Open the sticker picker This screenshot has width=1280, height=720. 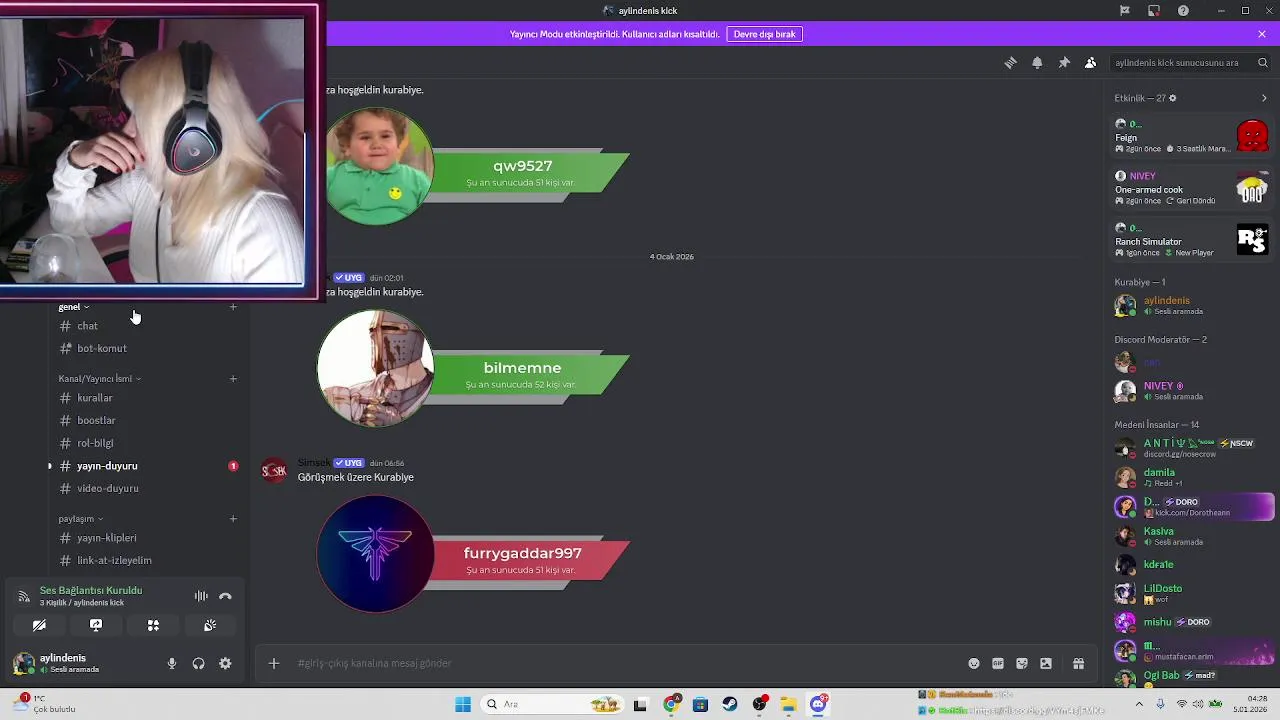[1022, 663]
